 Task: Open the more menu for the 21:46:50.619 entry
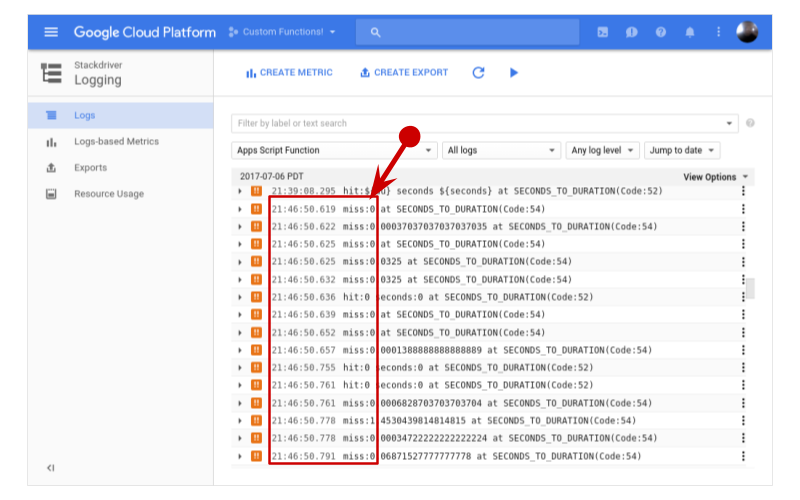(x=743, y=209)
